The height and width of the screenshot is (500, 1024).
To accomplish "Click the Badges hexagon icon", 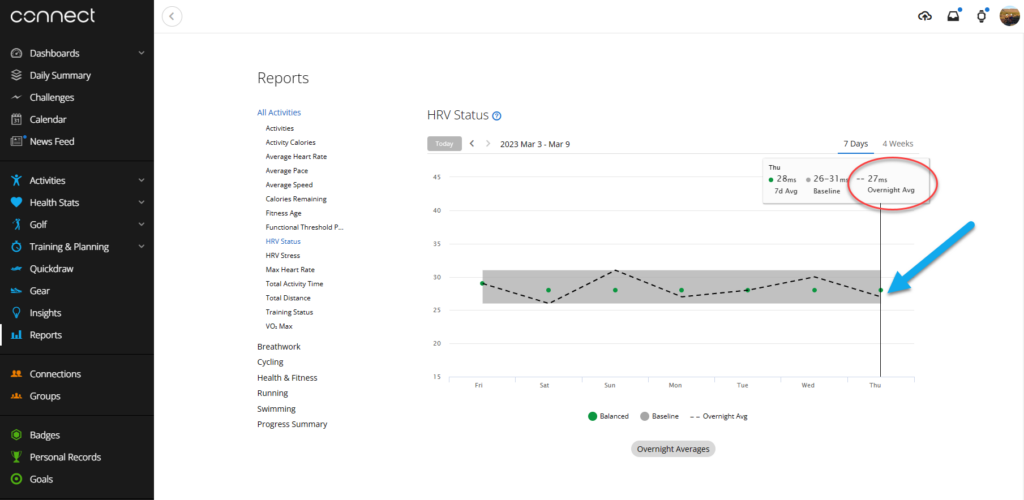I will tap(17, 435).
